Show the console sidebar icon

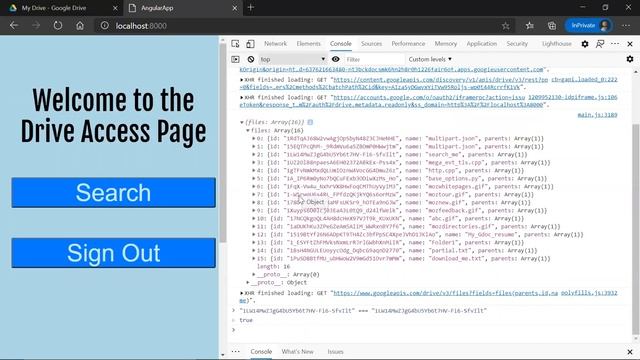click(236, 59)
